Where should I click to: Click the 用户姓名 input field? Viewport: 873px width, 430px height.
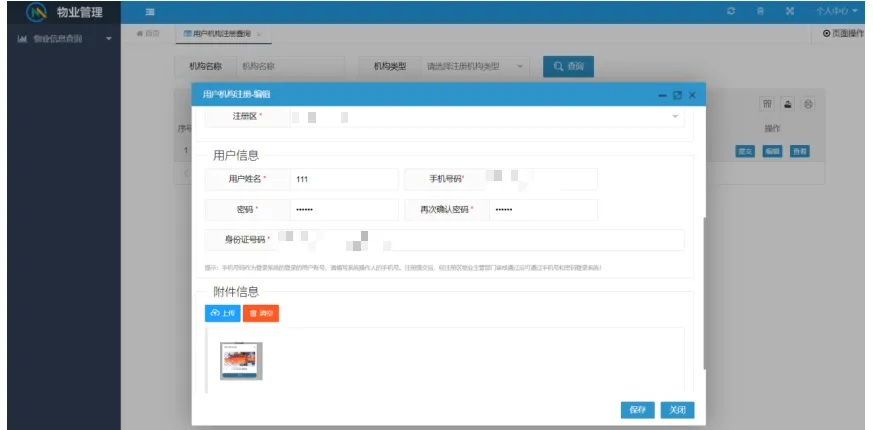342,179
